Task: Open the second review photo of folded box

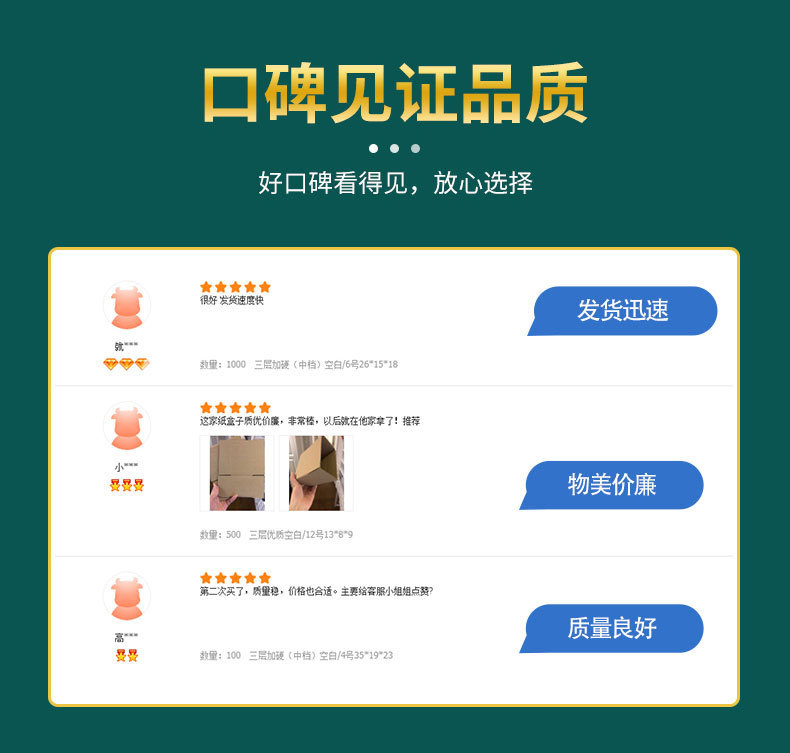Action: tap(316, 473)
